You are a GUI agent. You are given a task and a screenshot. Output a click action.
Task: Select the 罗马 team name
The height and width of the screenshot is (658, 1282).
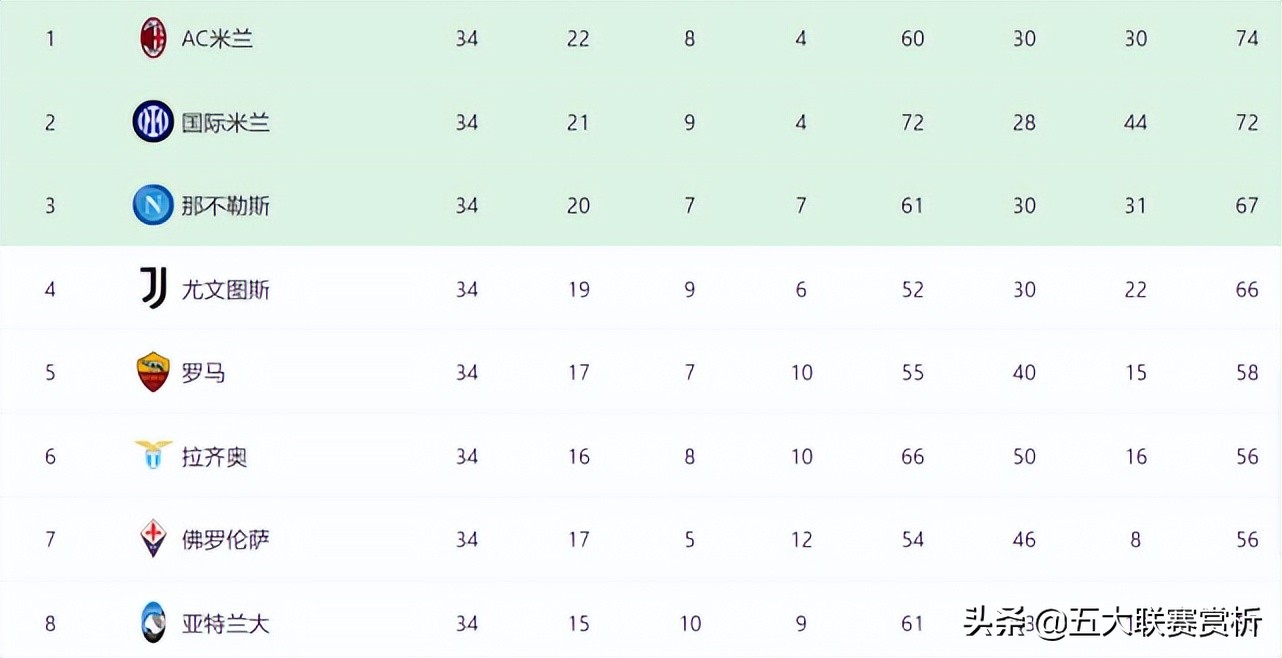pos(203,373)
